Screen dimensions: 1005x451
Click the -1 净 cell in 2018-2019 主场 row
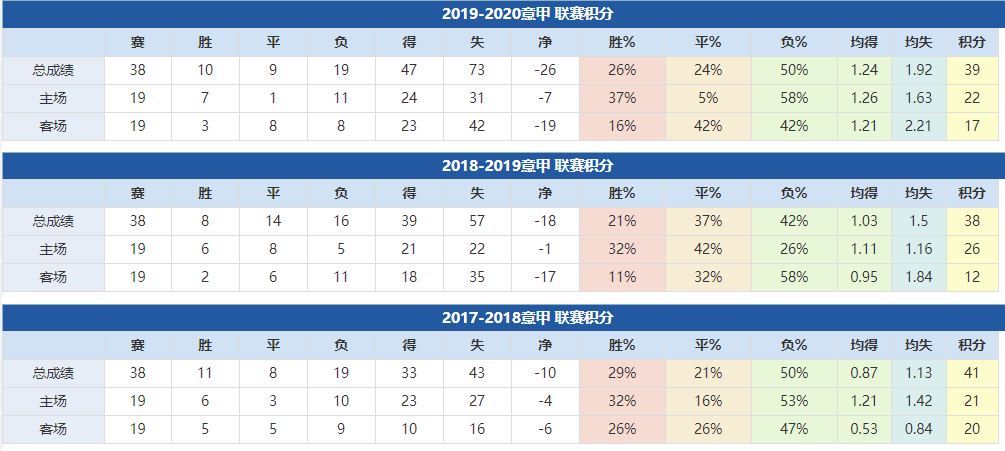545,250
